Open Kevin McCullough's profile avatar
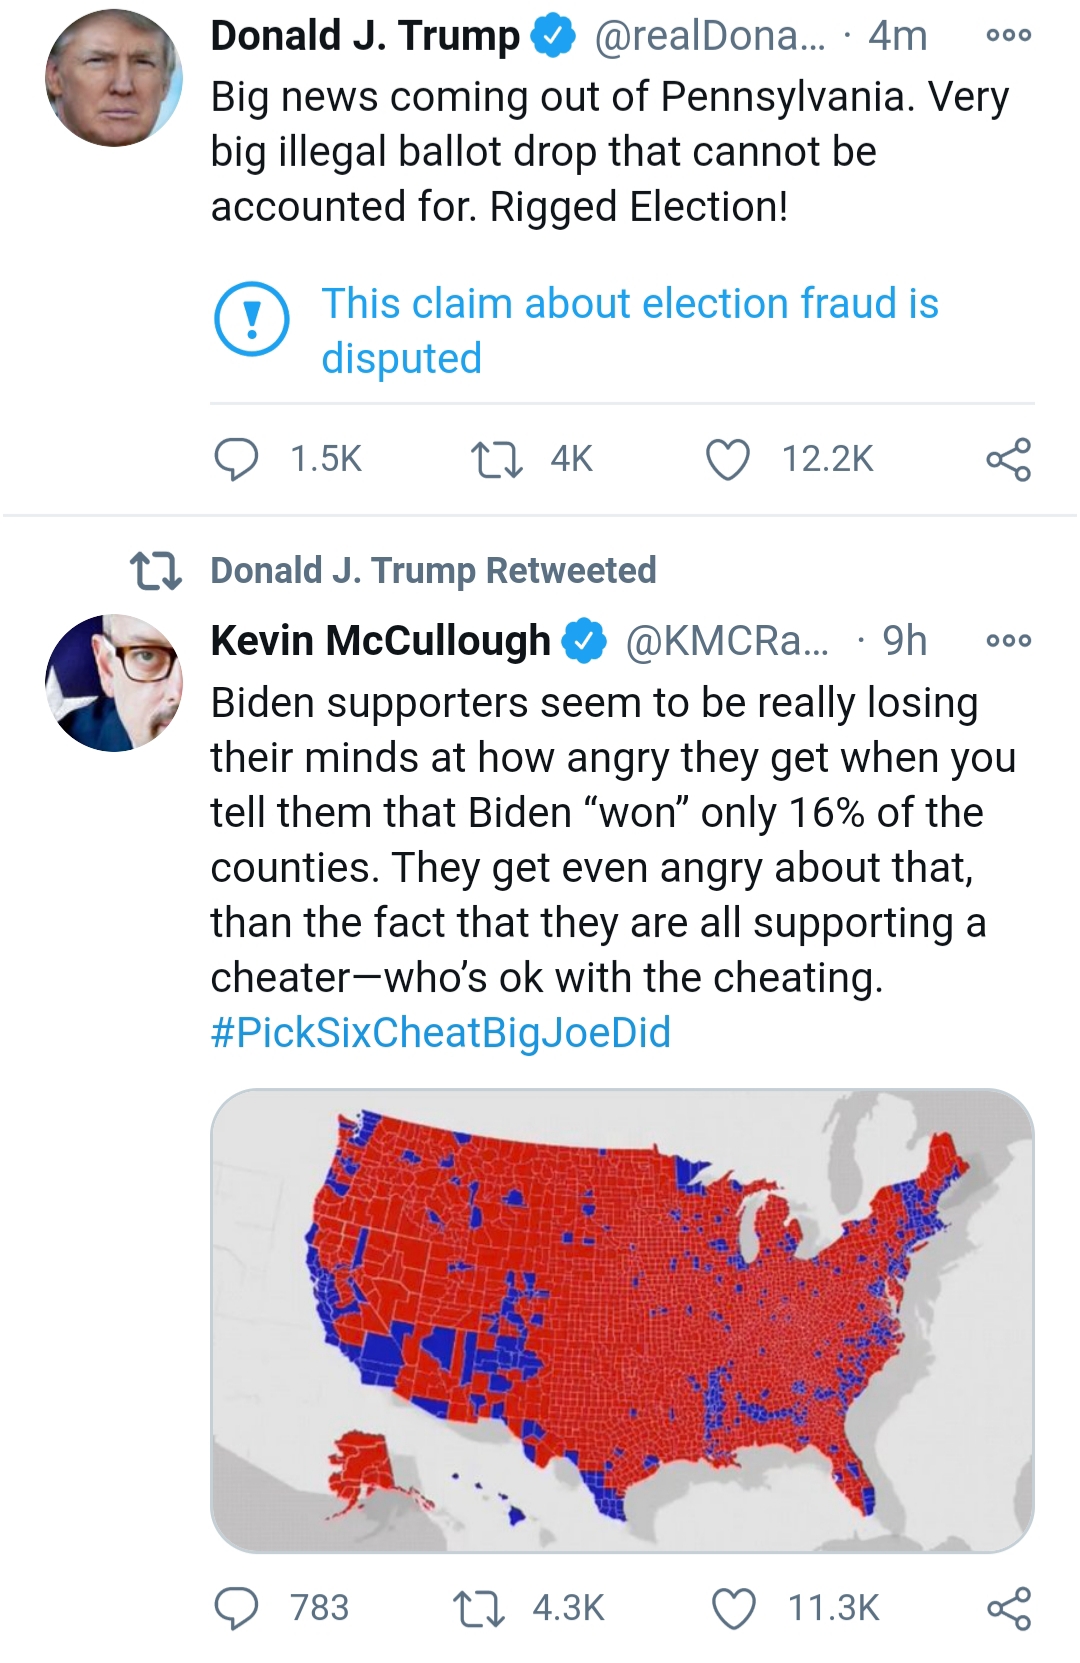 coord(114,683)
